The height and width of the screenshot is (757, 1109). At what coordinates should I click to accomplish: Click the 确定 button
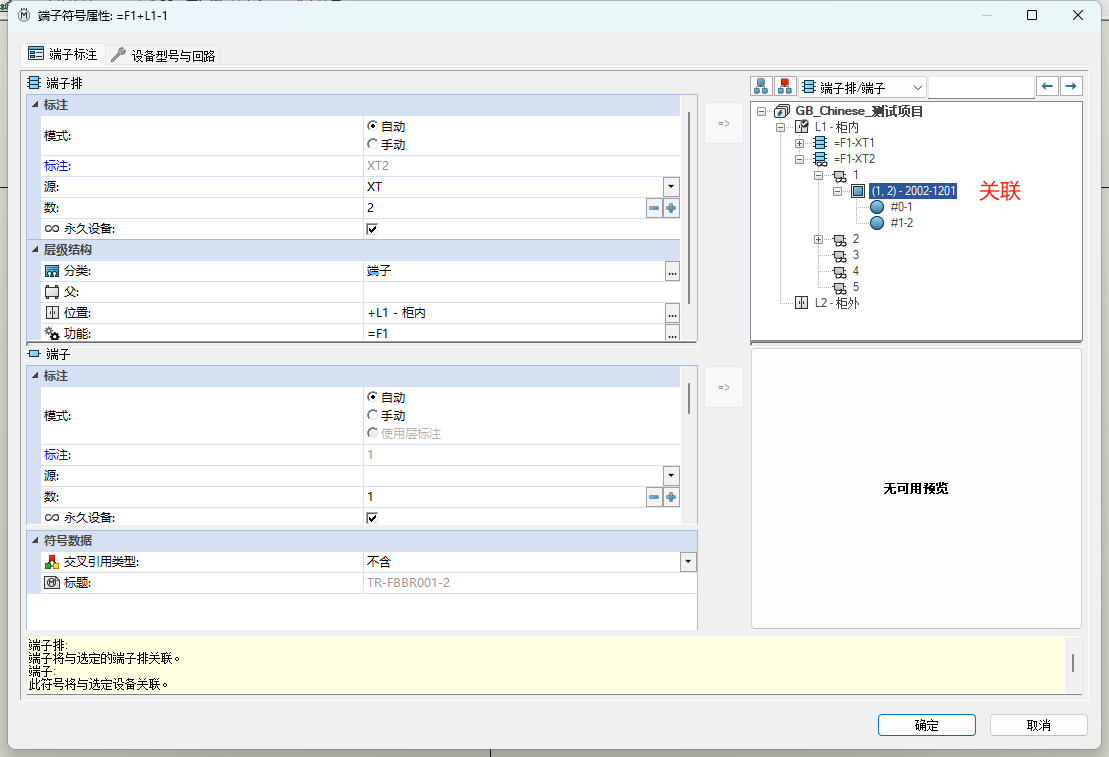click(926, 724)
